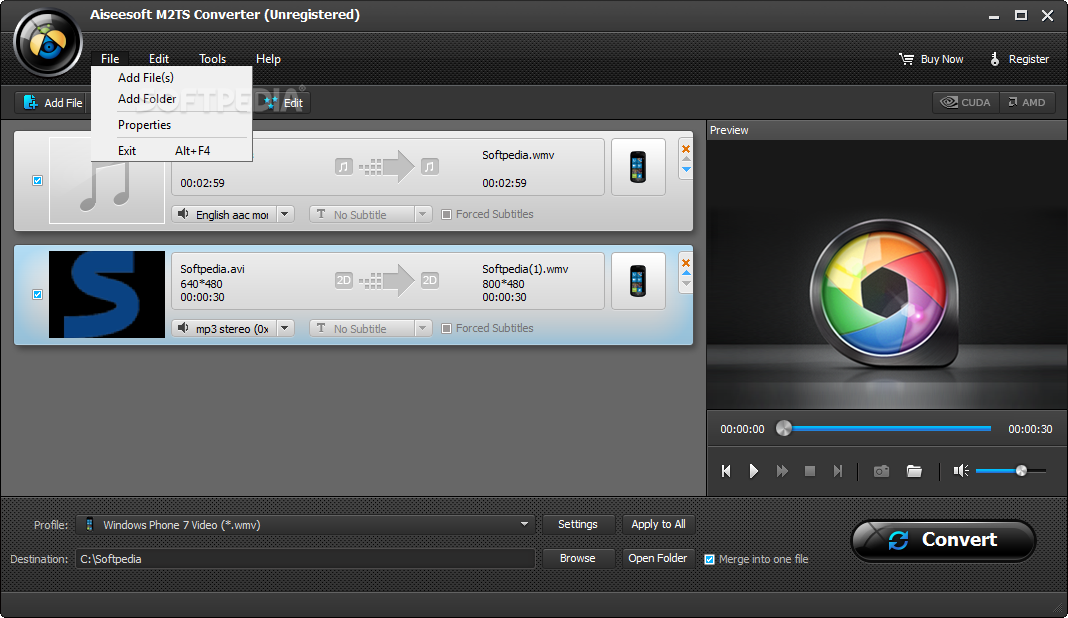1068x618 pixels.
Task: Click the Browse button
Action: click(578, 558)
